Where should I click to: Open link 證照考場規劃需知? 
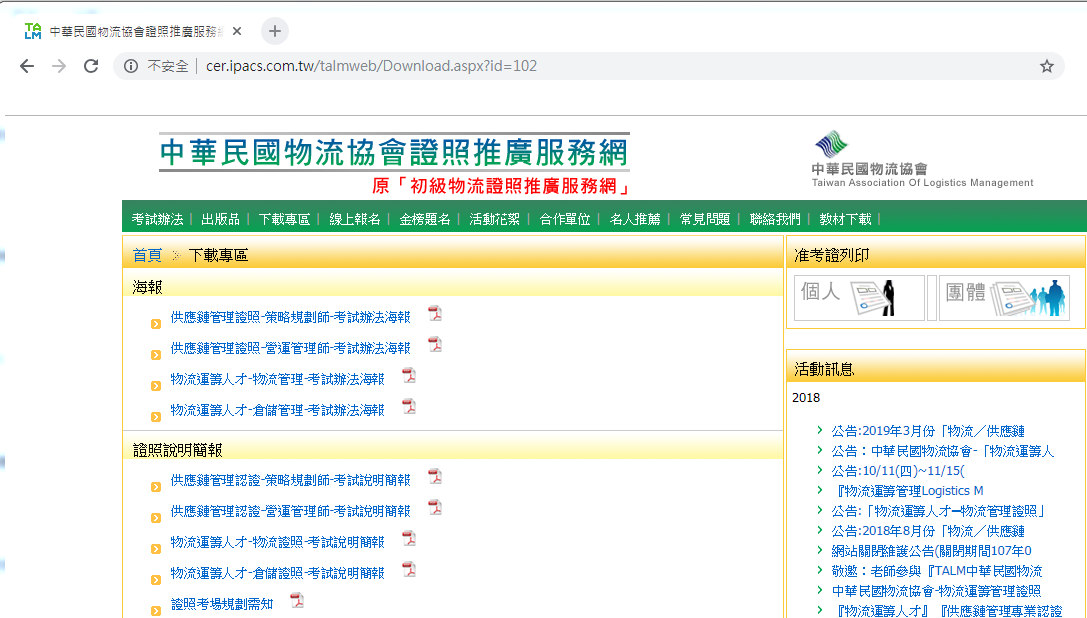pyautogui.click(x=222, y=604)
